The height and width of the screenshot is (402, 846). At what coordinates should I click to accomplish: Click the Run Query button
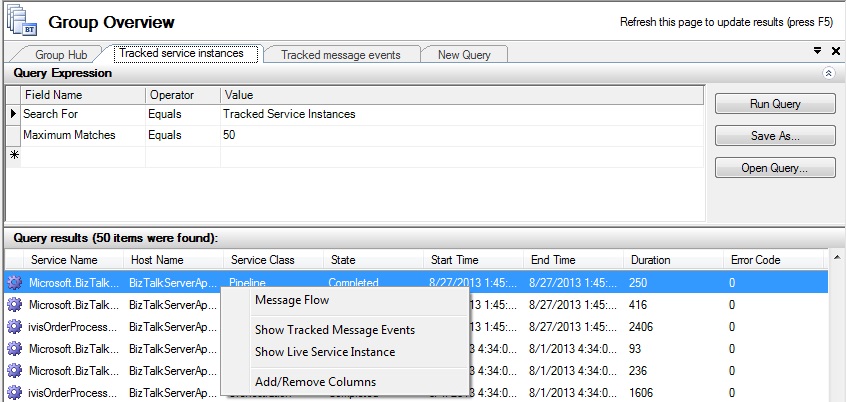[775, 104]
